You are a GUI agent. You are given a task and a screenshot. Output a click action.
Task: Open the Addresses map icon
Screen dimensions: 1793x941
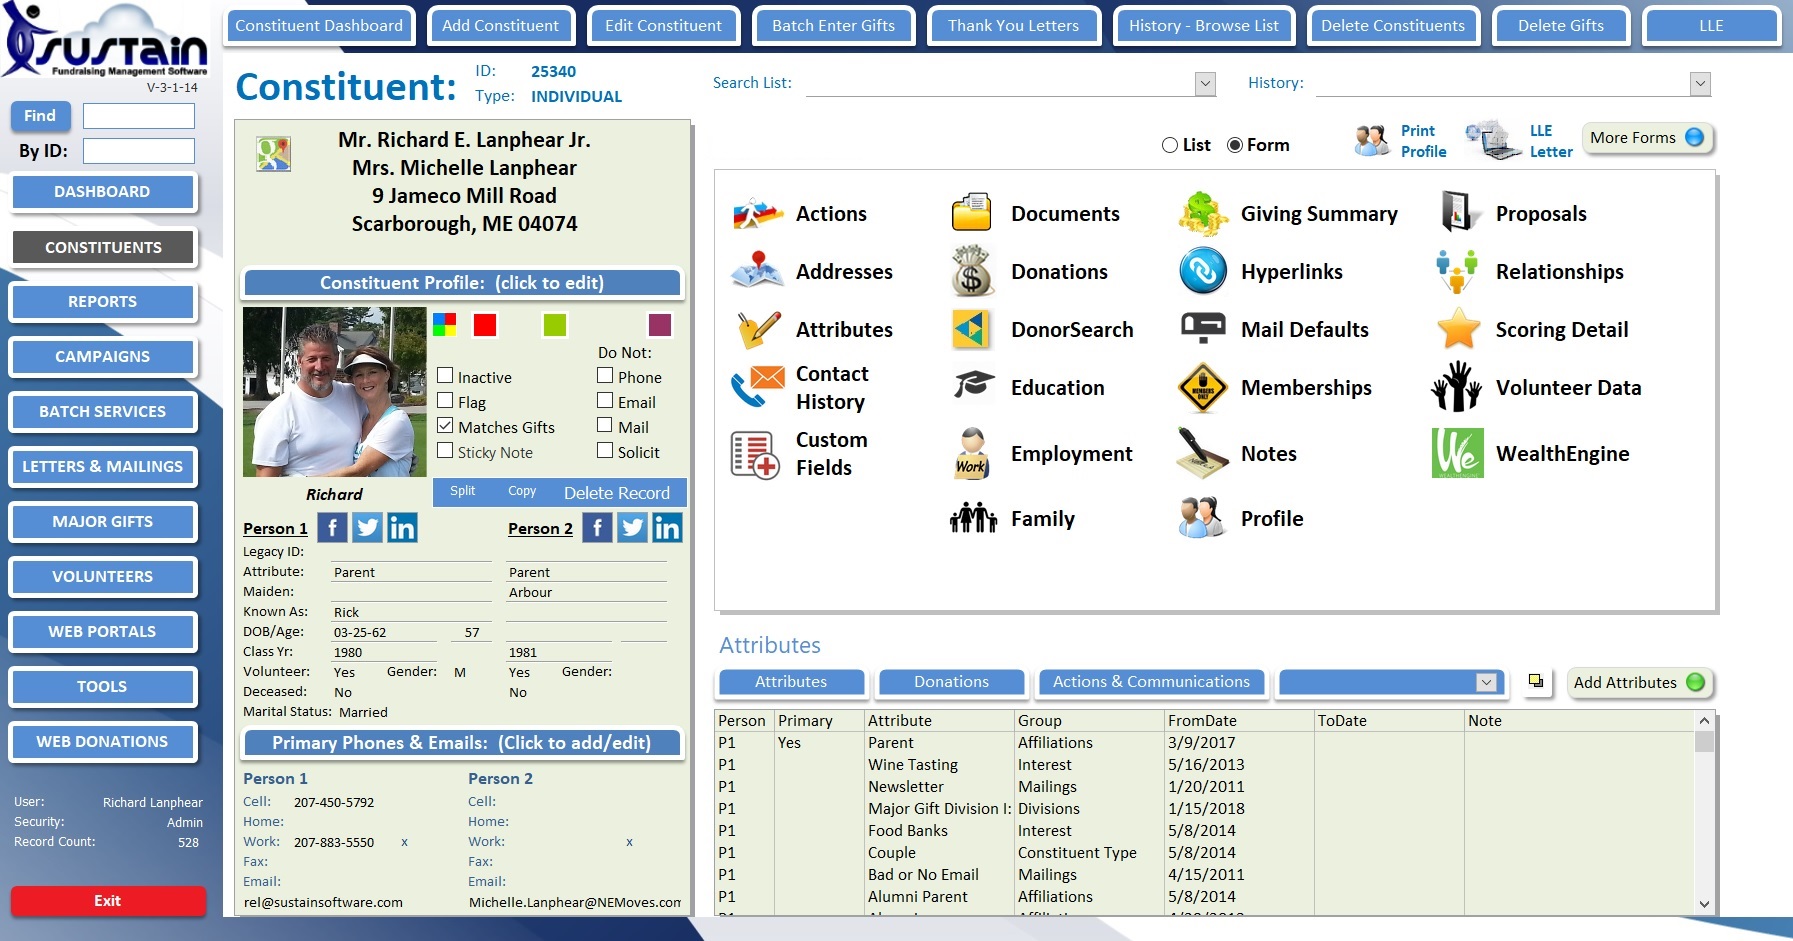pos(757,271)
